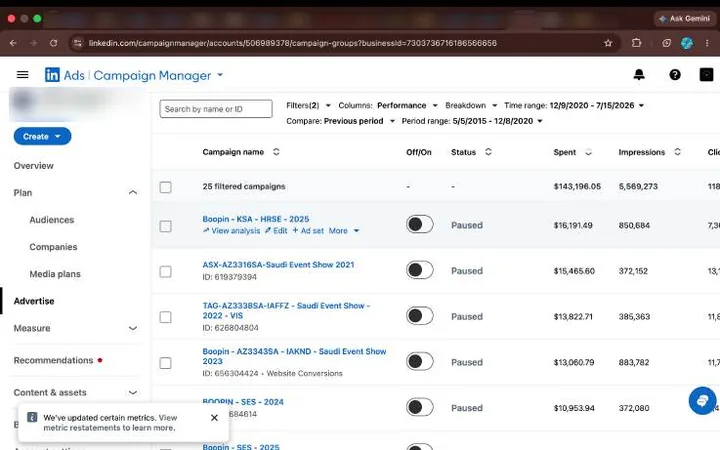Viewport: 720px width, 450px height.
Task: Check the Boopin - AZ3343SA - IAKND row
Action: [x=165, y=363]
